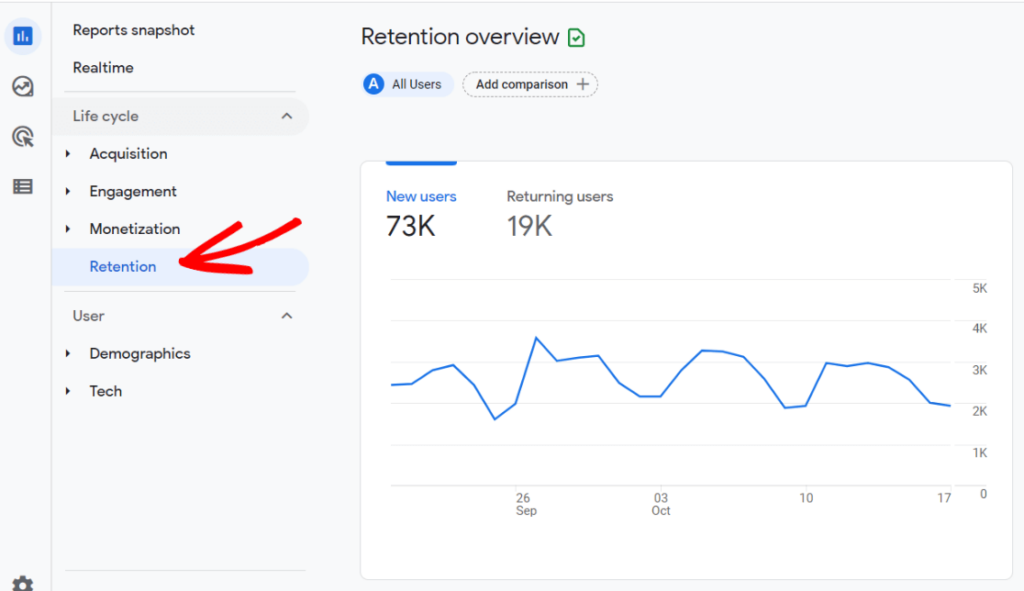Screen dimensions: 1024x591
Task: Open the Retention report
Action: click(x=123, y=266)
